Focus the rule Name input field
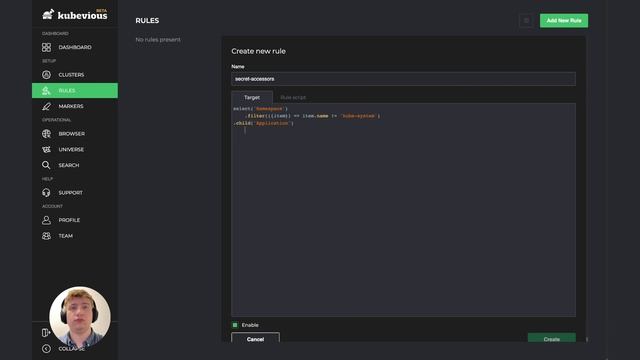The width and height of the screenshot is (640, 360). 403,79
